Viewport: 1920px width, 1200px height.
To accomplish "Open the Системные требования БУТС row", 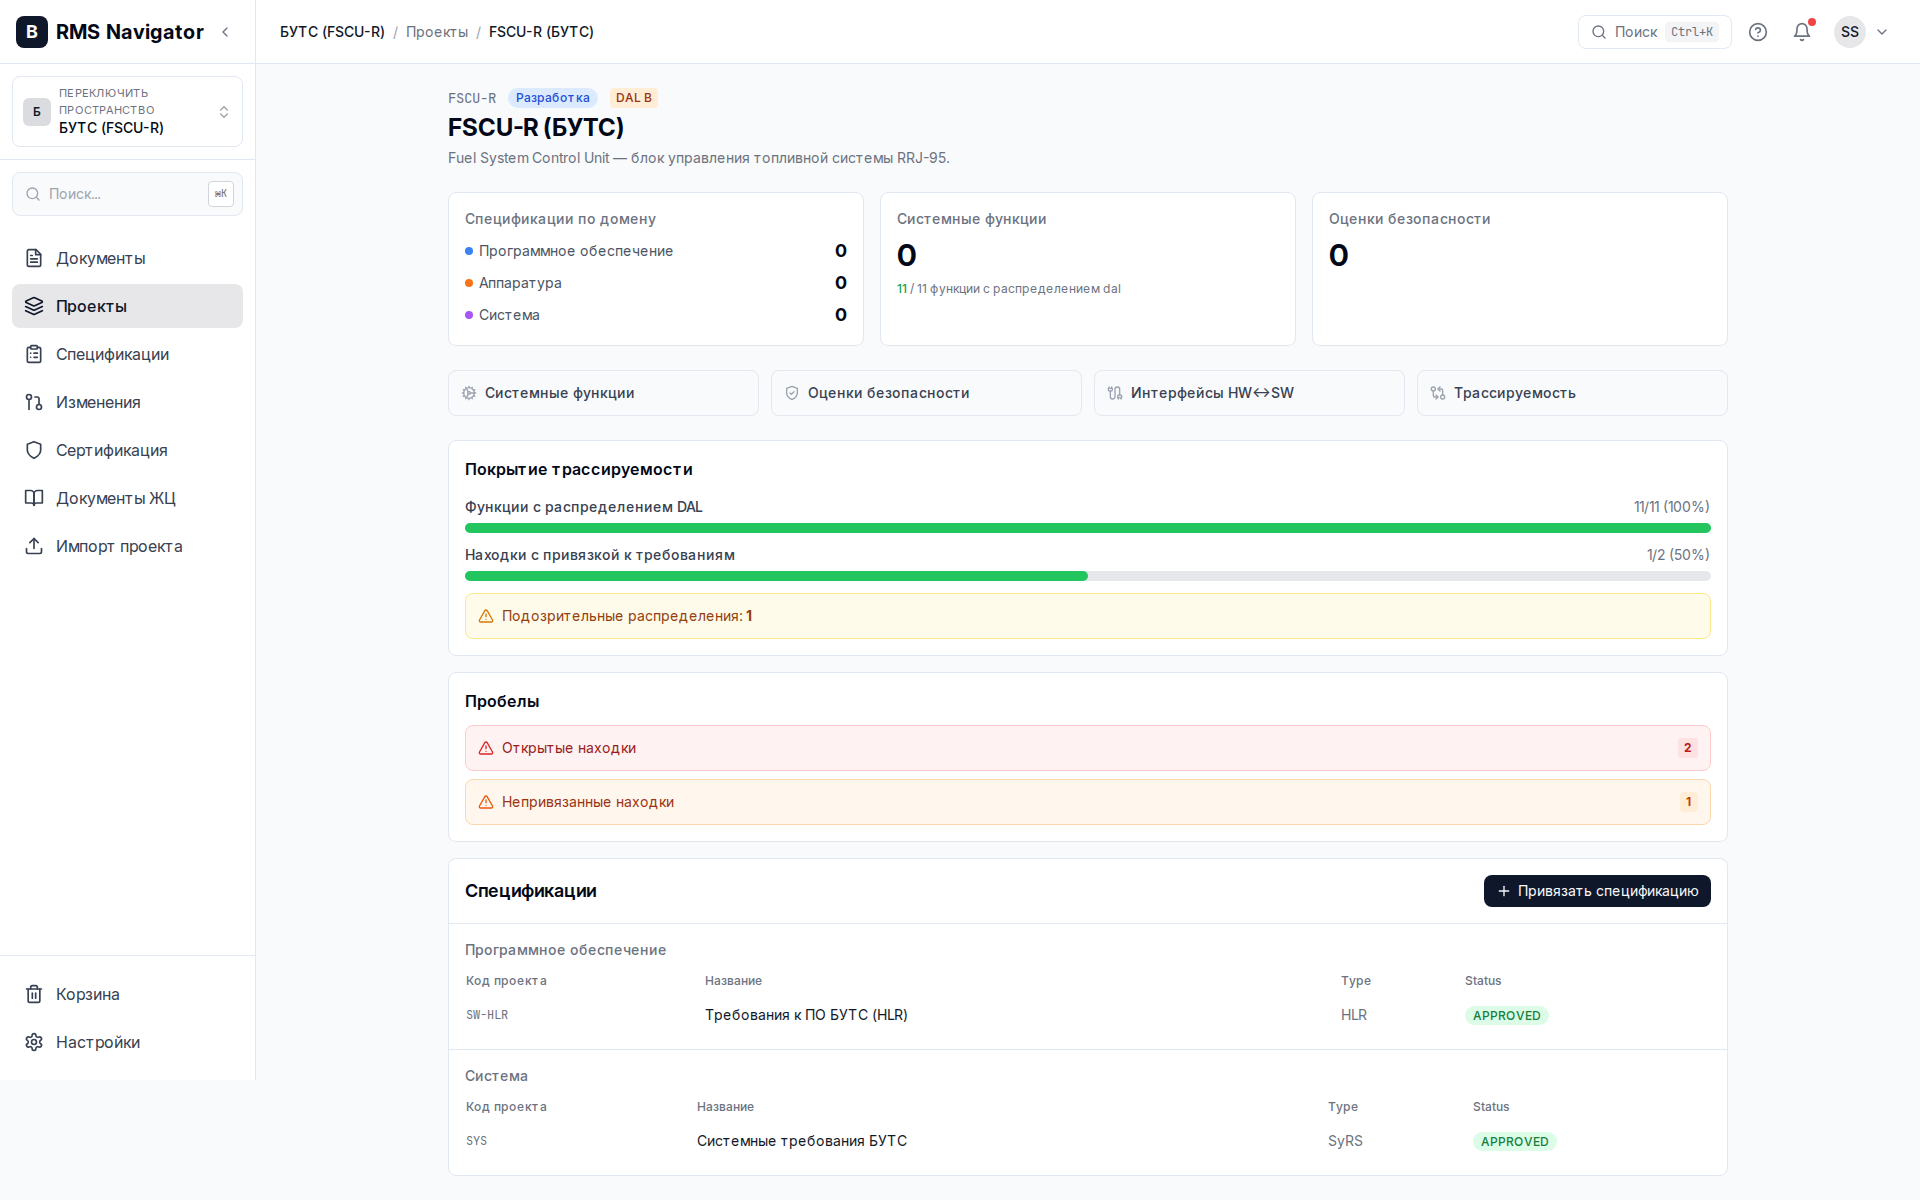I will point(1088,1141).
